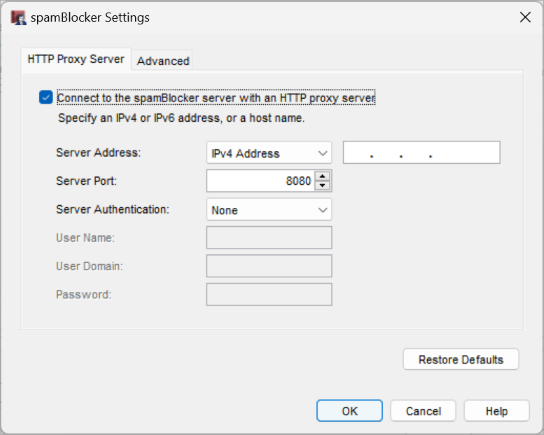
Task: Click the 'Server Authentication:' label
Action: point(113,210)
